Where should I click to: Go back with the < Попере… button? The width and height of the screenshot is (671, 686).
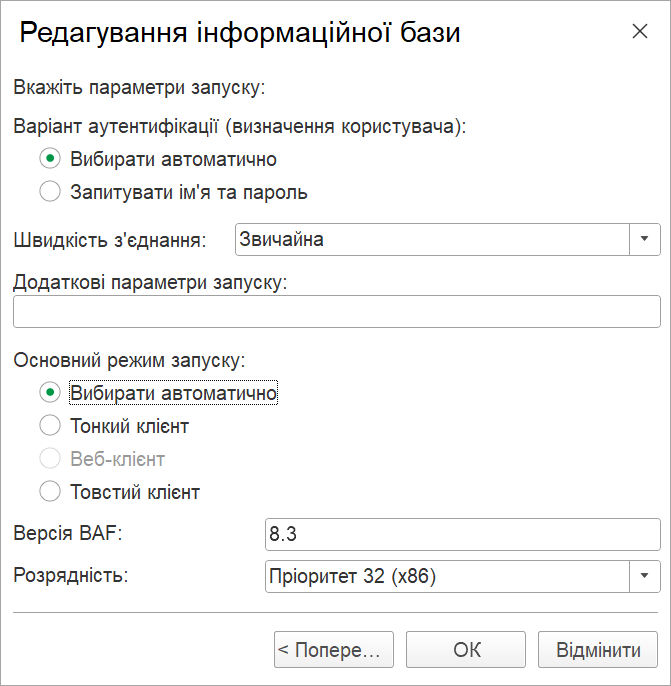pos(334,649)
